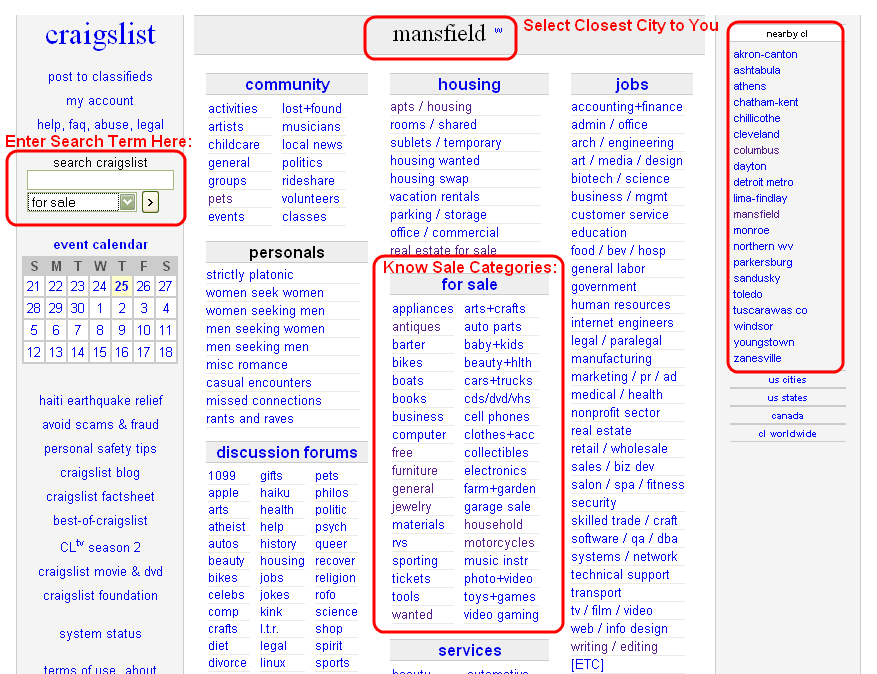Go to lost+found in community
The image size is (877, 674).
click(x=312, y=109)
